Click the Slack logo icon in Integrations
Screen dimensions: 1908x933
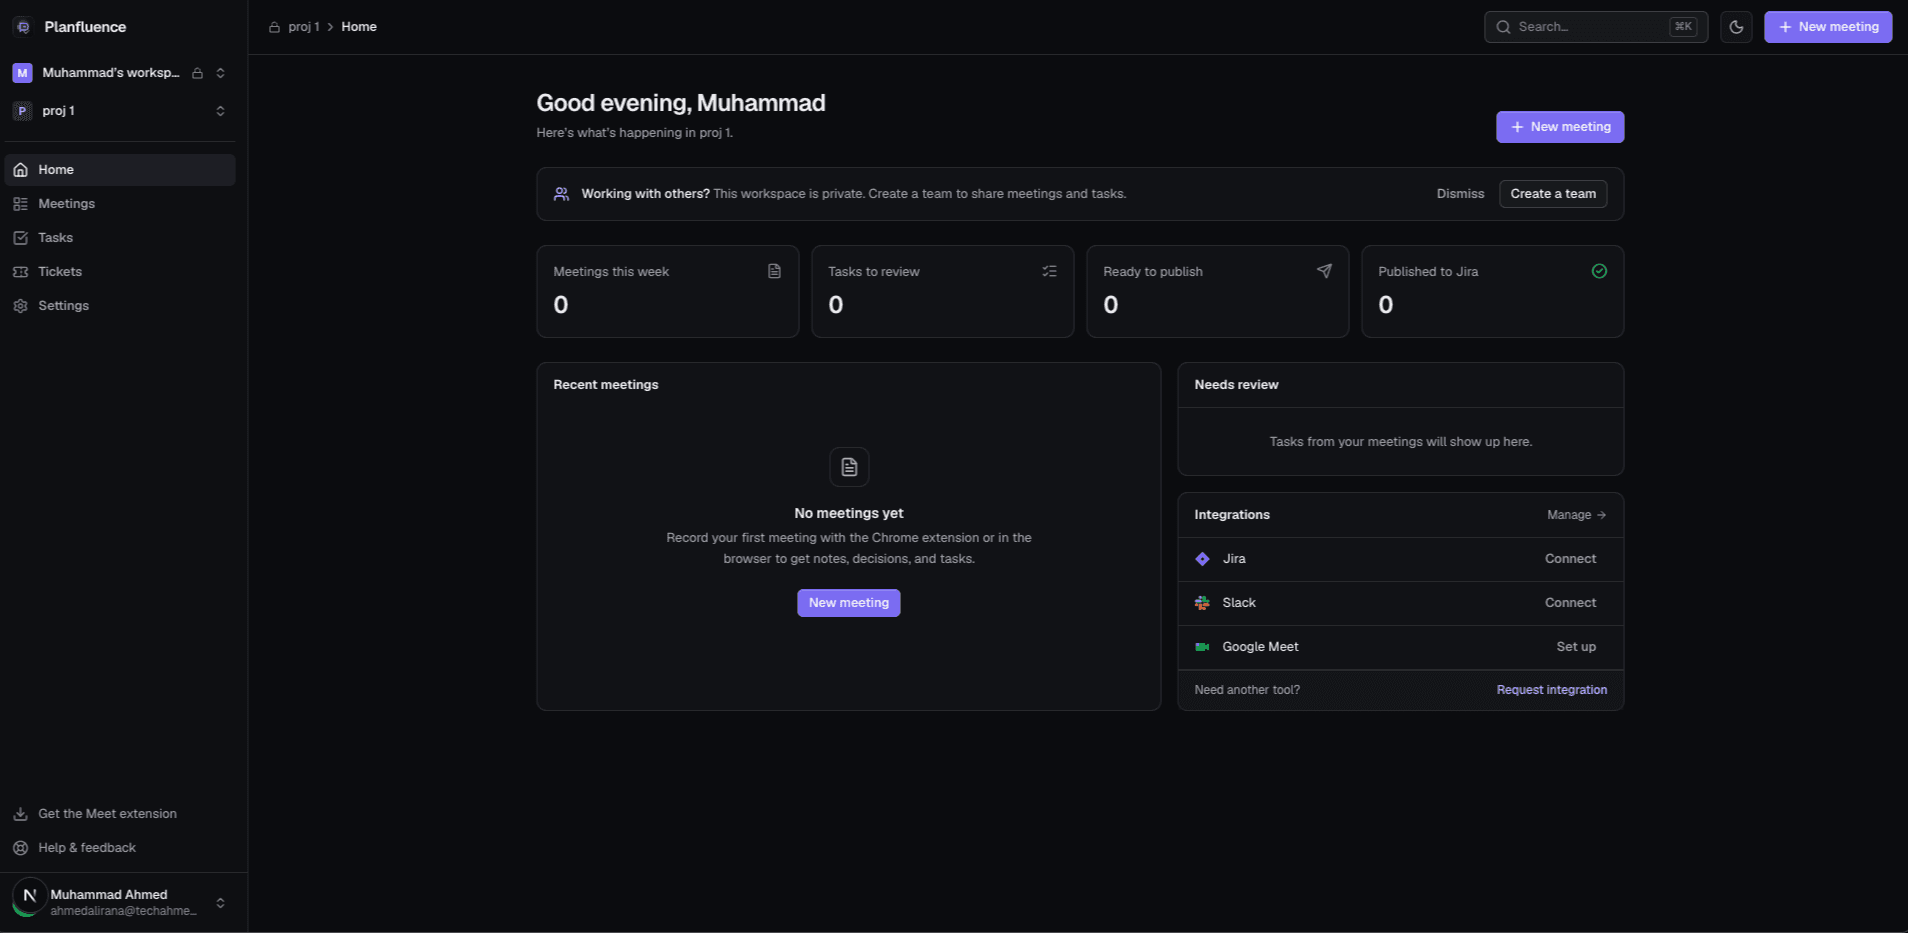(x=1202, y=603)
